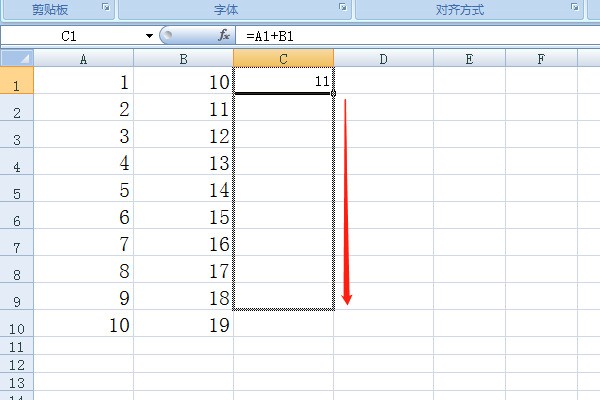Select column E header

[x=469, y=59]
